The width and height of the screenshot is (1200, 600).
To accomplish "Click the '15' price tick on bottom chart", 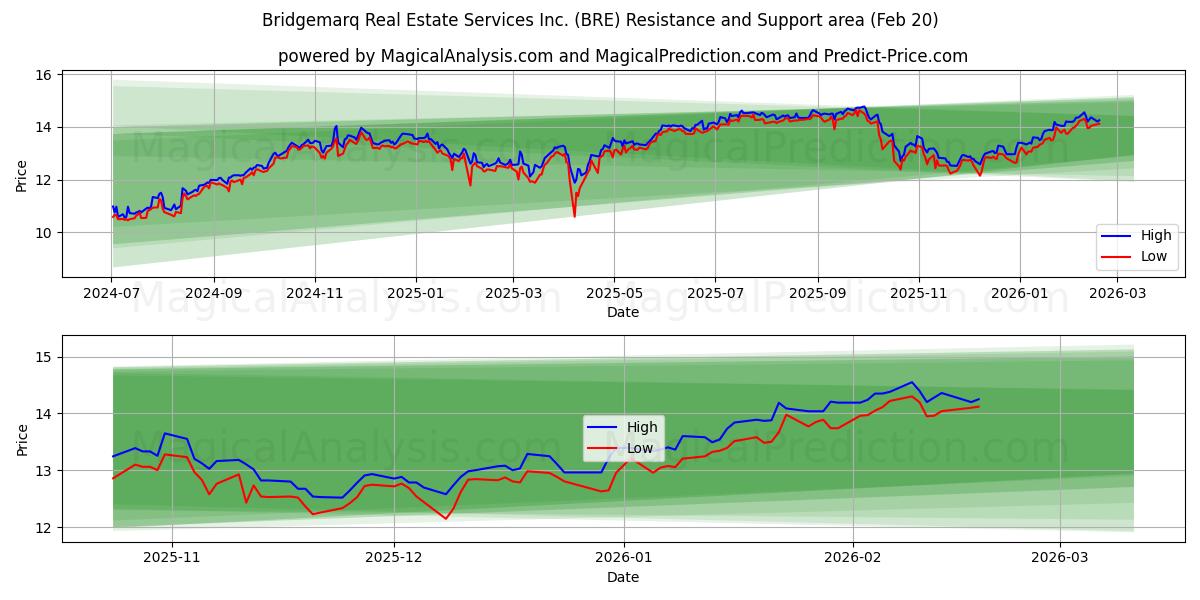I will [45, 357].
